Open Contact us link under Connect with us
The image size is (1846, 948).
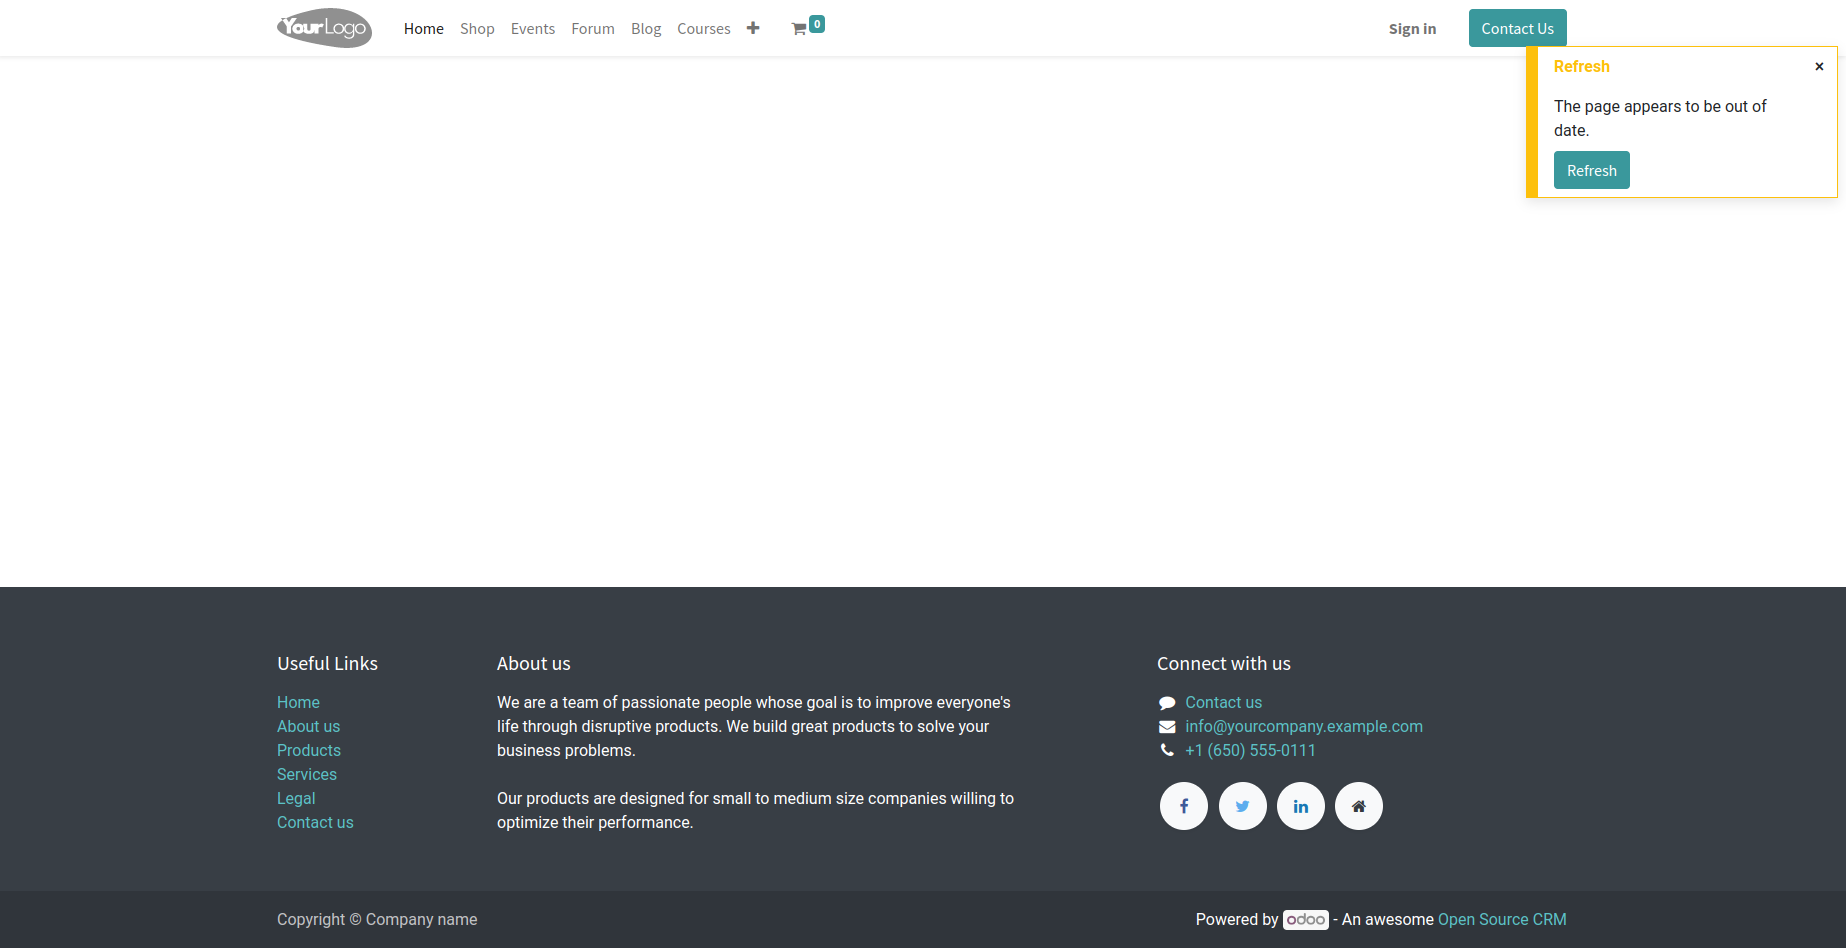pos(1224,702)
